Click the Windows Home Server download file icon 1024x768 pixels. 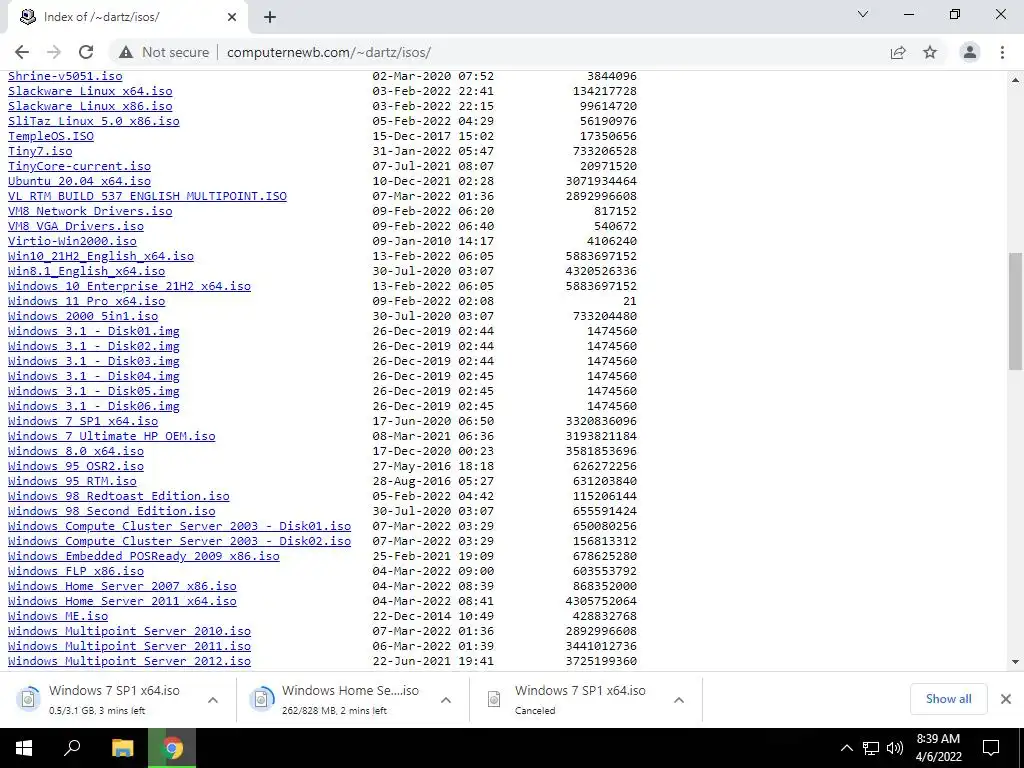pyautogui.click(x=261, y=699)
